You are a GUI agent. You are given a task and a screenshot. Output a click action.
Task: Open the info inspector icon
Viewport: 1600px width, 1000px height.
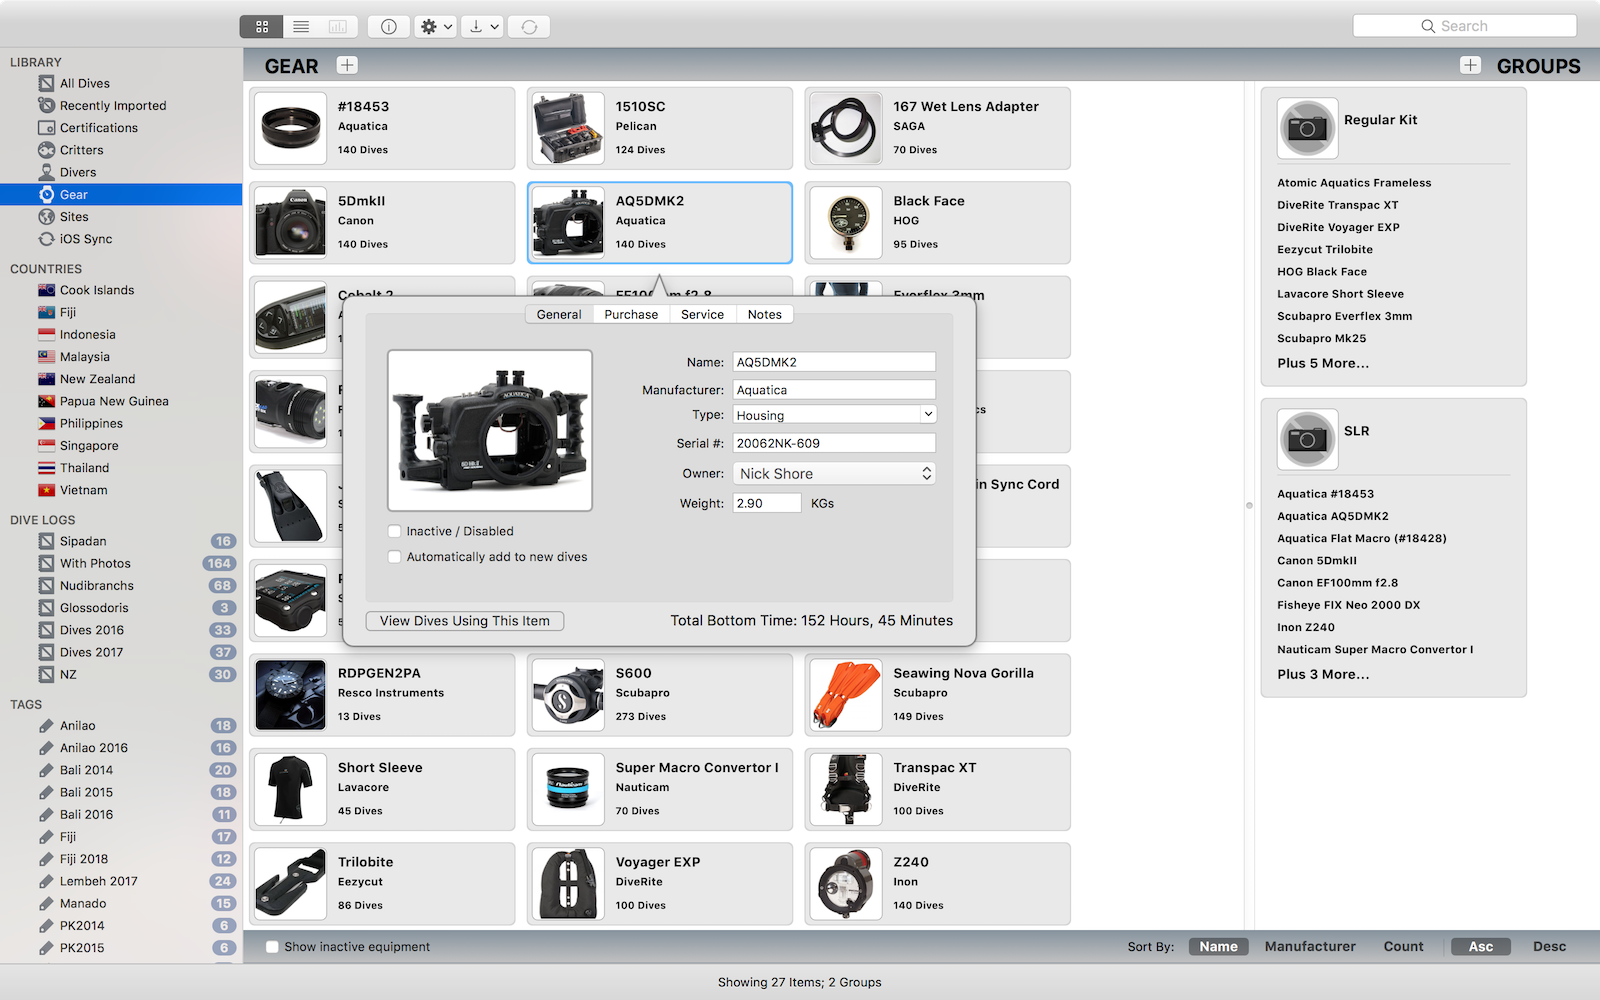coord(389,27)
